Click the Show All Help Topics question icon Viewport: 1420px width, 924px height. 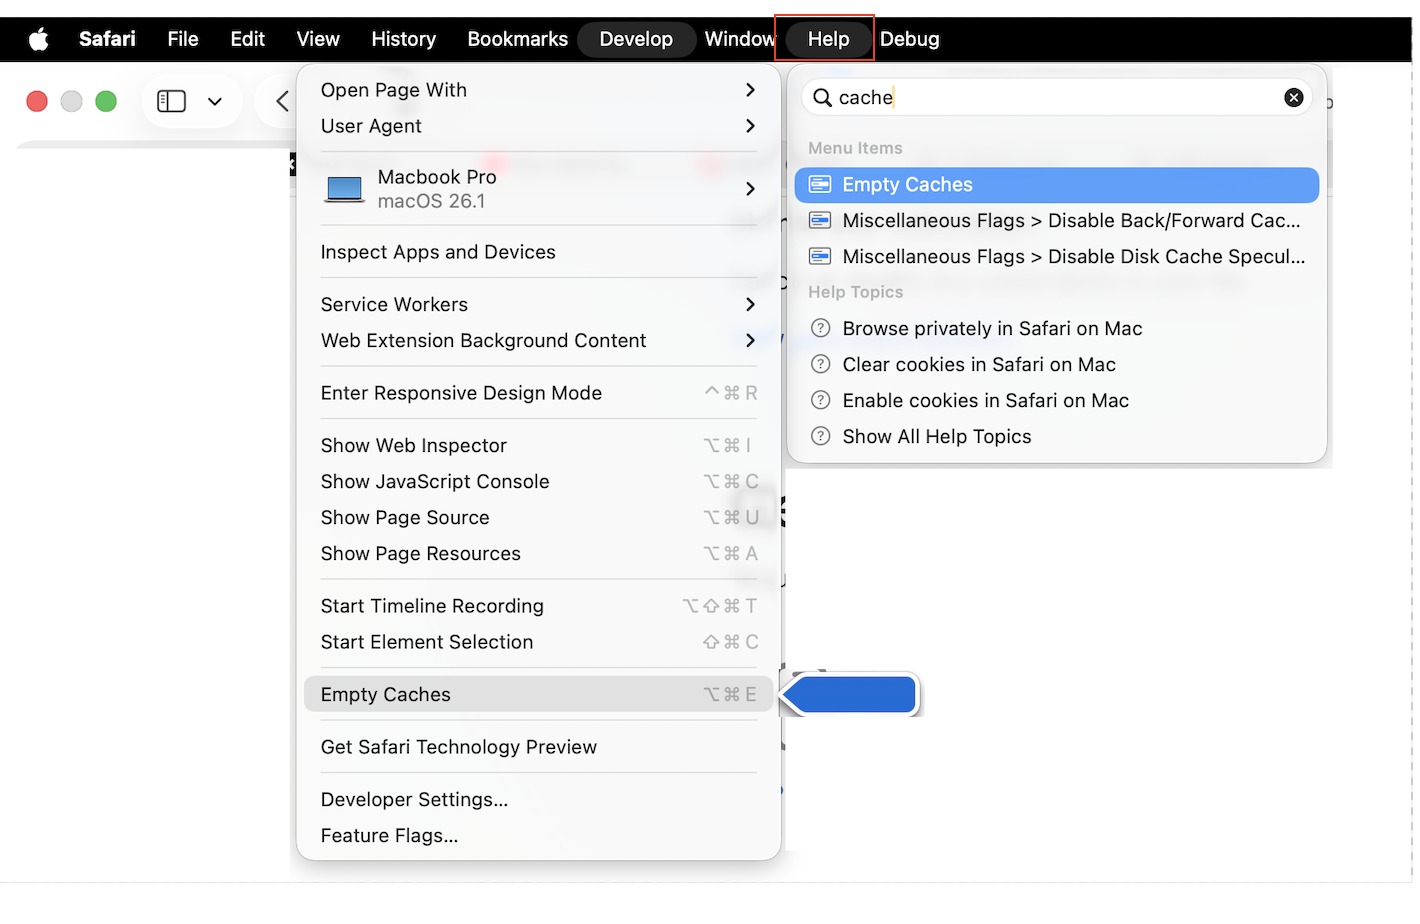pyautogui.click(x=820, y=436)
